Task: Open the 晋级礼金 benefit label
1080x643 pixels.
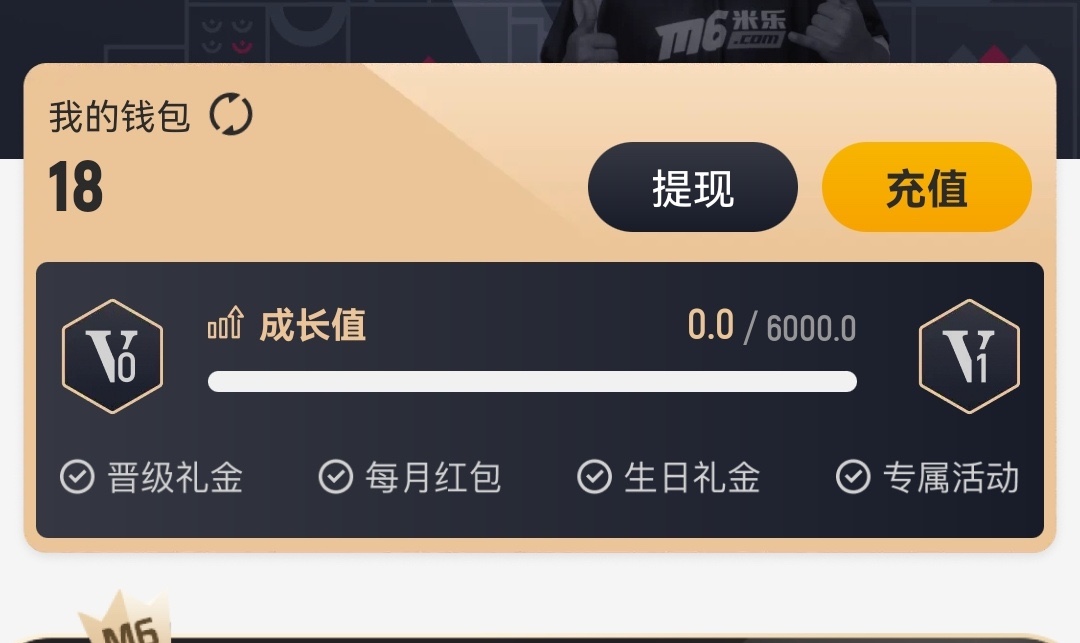Action: pyautogui.click(x=175, y=477)
